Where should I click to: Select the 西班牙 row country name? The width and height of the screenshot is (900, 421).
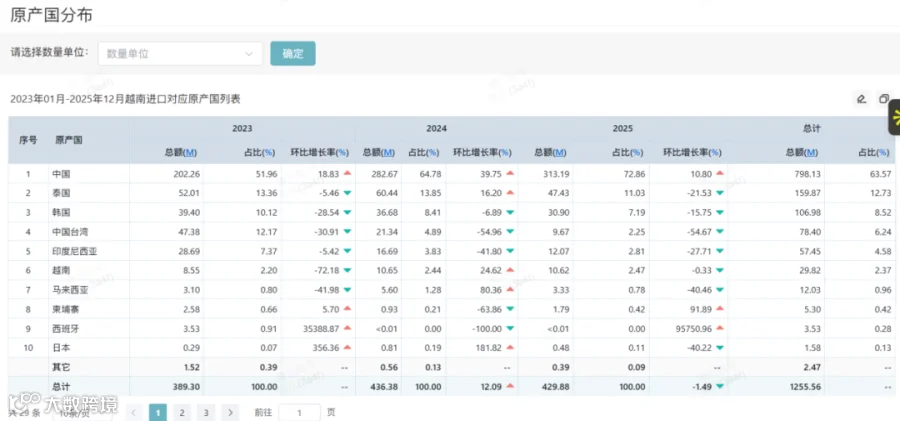(65, 329)
